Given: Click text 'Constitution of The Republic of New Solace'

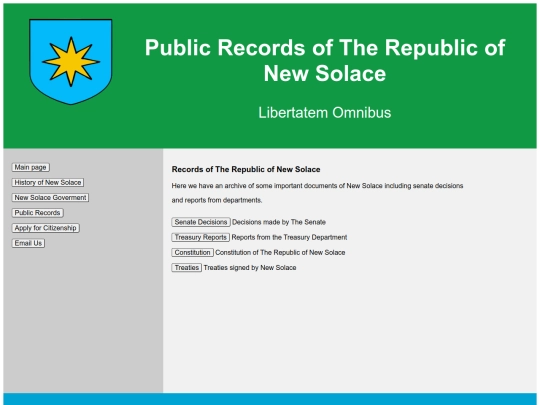Looking at the screenshot, I should [x=280, y=252].
